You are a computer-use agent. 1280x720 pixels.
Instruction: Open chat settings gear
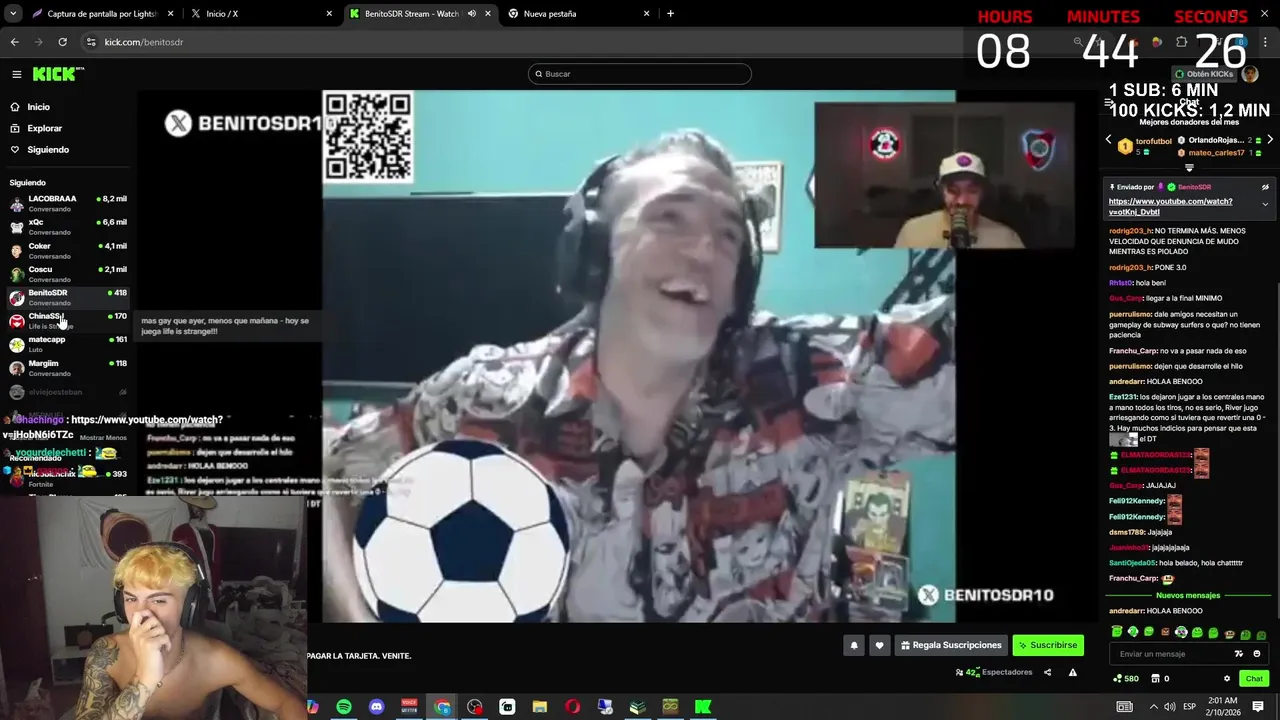1227,679
